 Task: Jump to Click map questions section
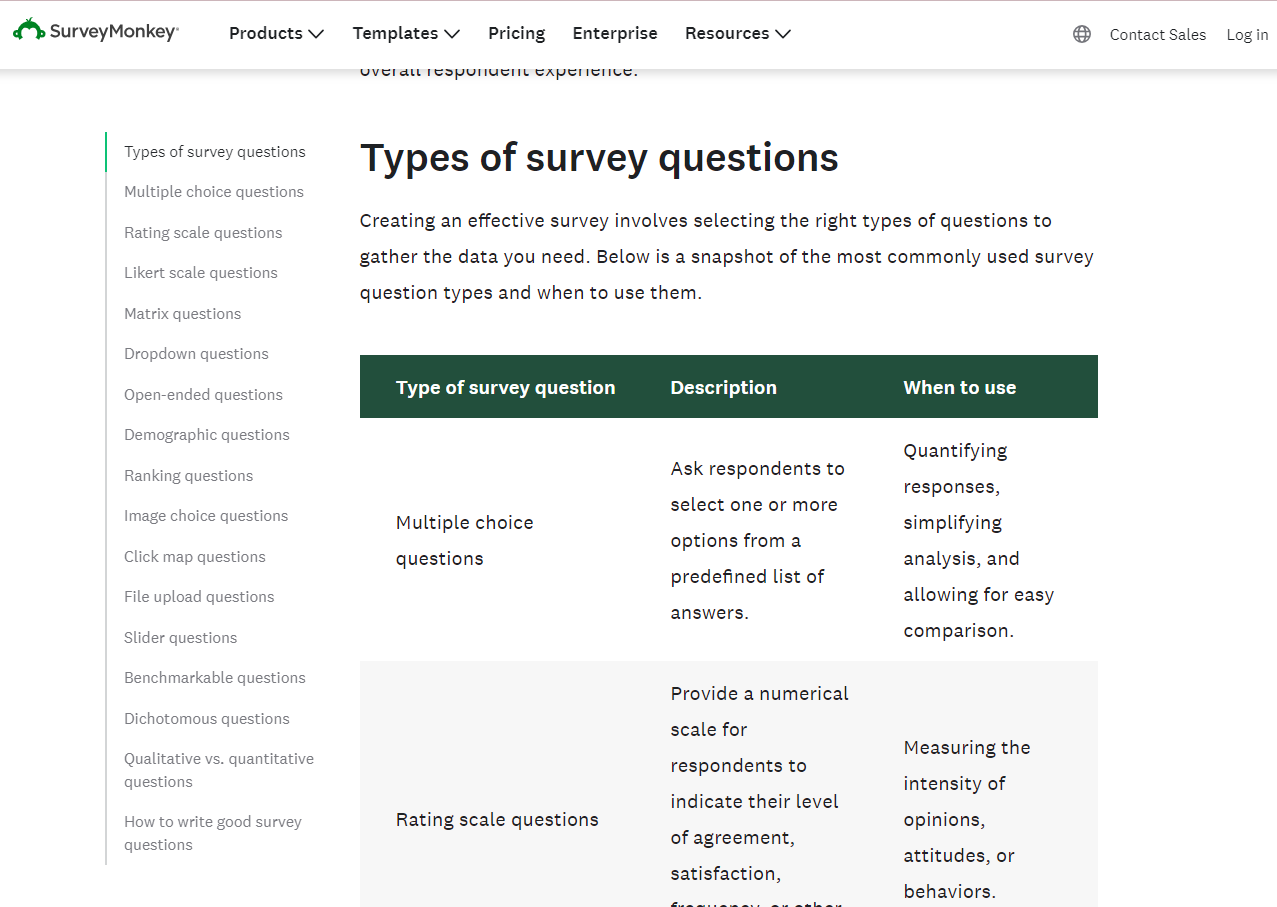pos(194,556)
